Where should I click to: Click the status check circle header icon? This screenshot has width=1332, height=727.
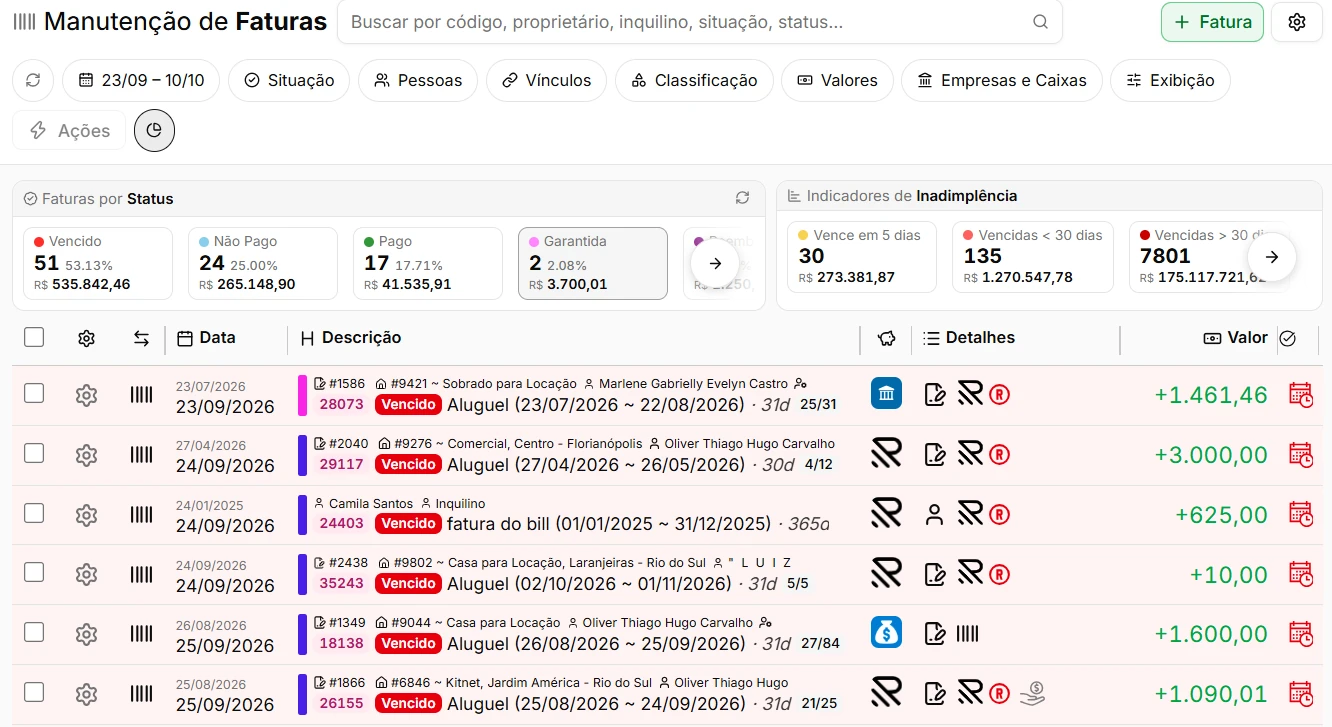[x=1288, y=338]
